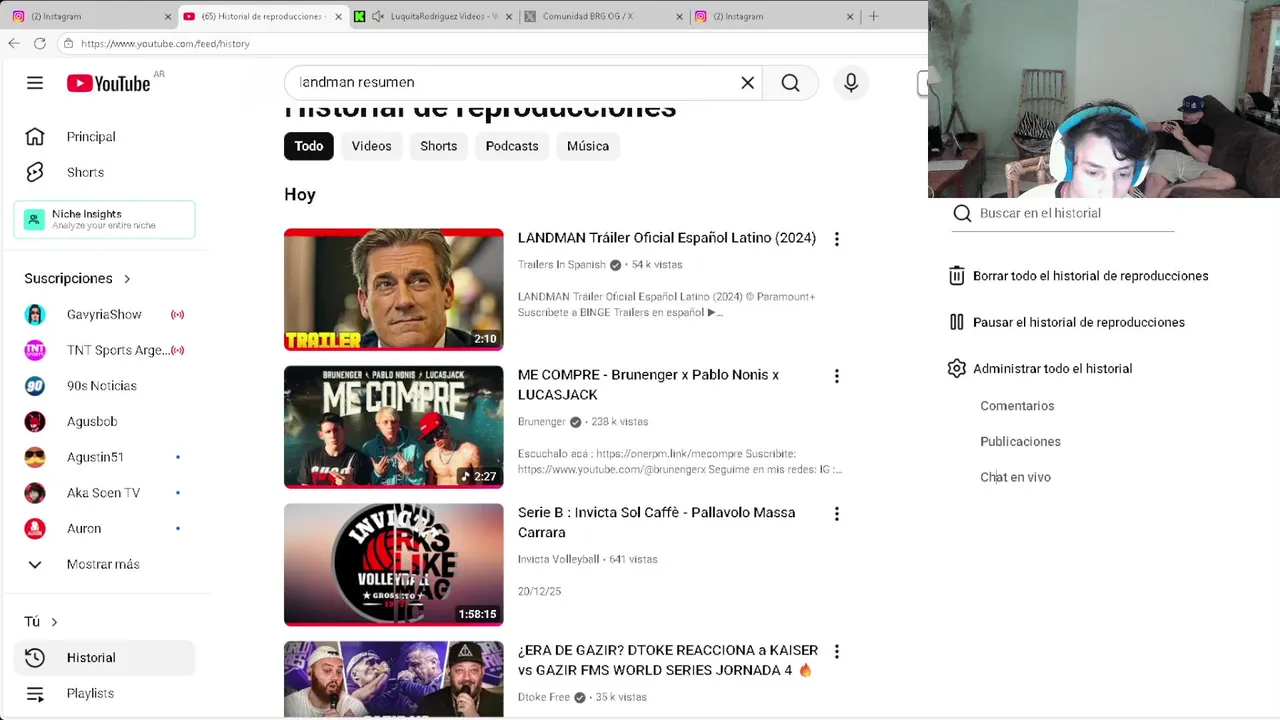The width and height of the screenshot is (1280, 720).
Task: Clear the search box with the X icon
Action: pyautogui.click(x=747, y=83)
